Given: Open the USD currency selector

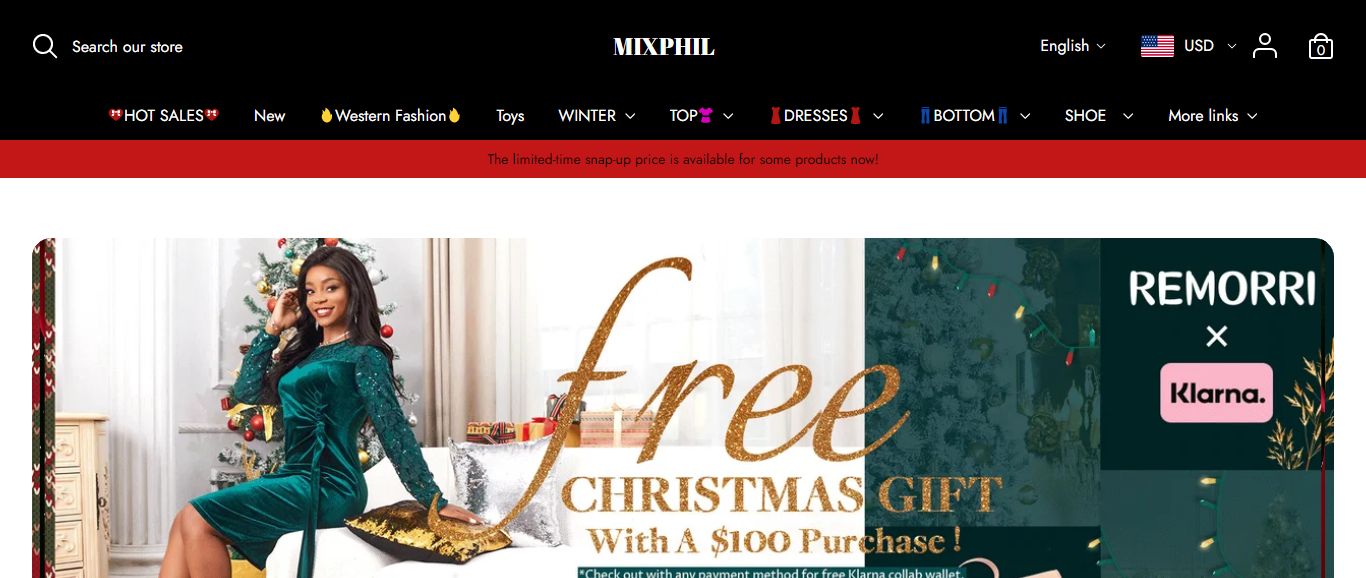Looking at the screenshot, I should tap(1210, 46).
